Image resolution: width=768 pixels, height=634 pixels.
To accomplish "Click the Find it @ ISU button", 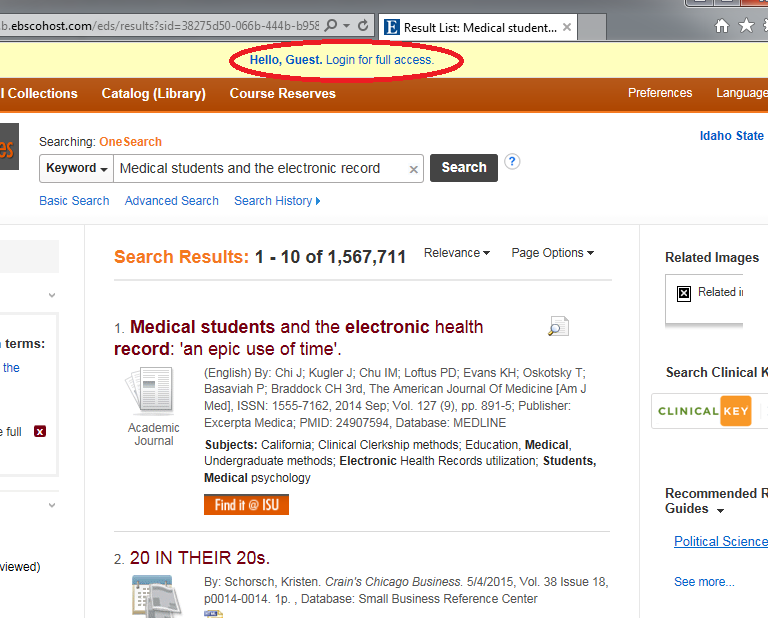I will pos(246,505).
